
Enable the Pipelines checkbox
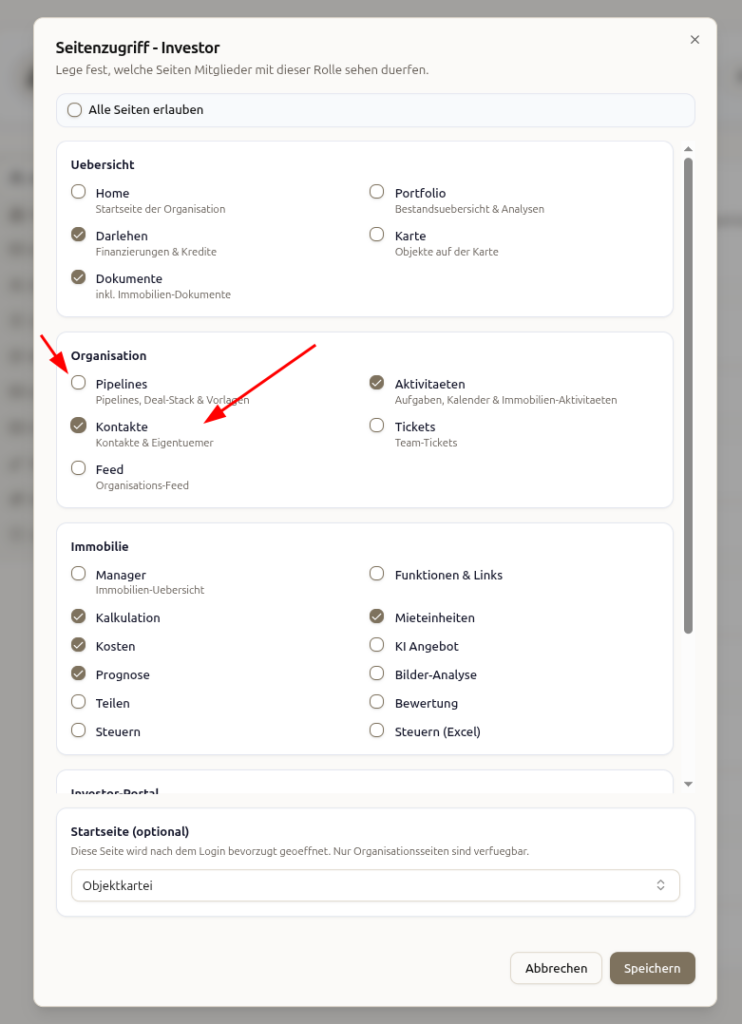tap(79, 383)
